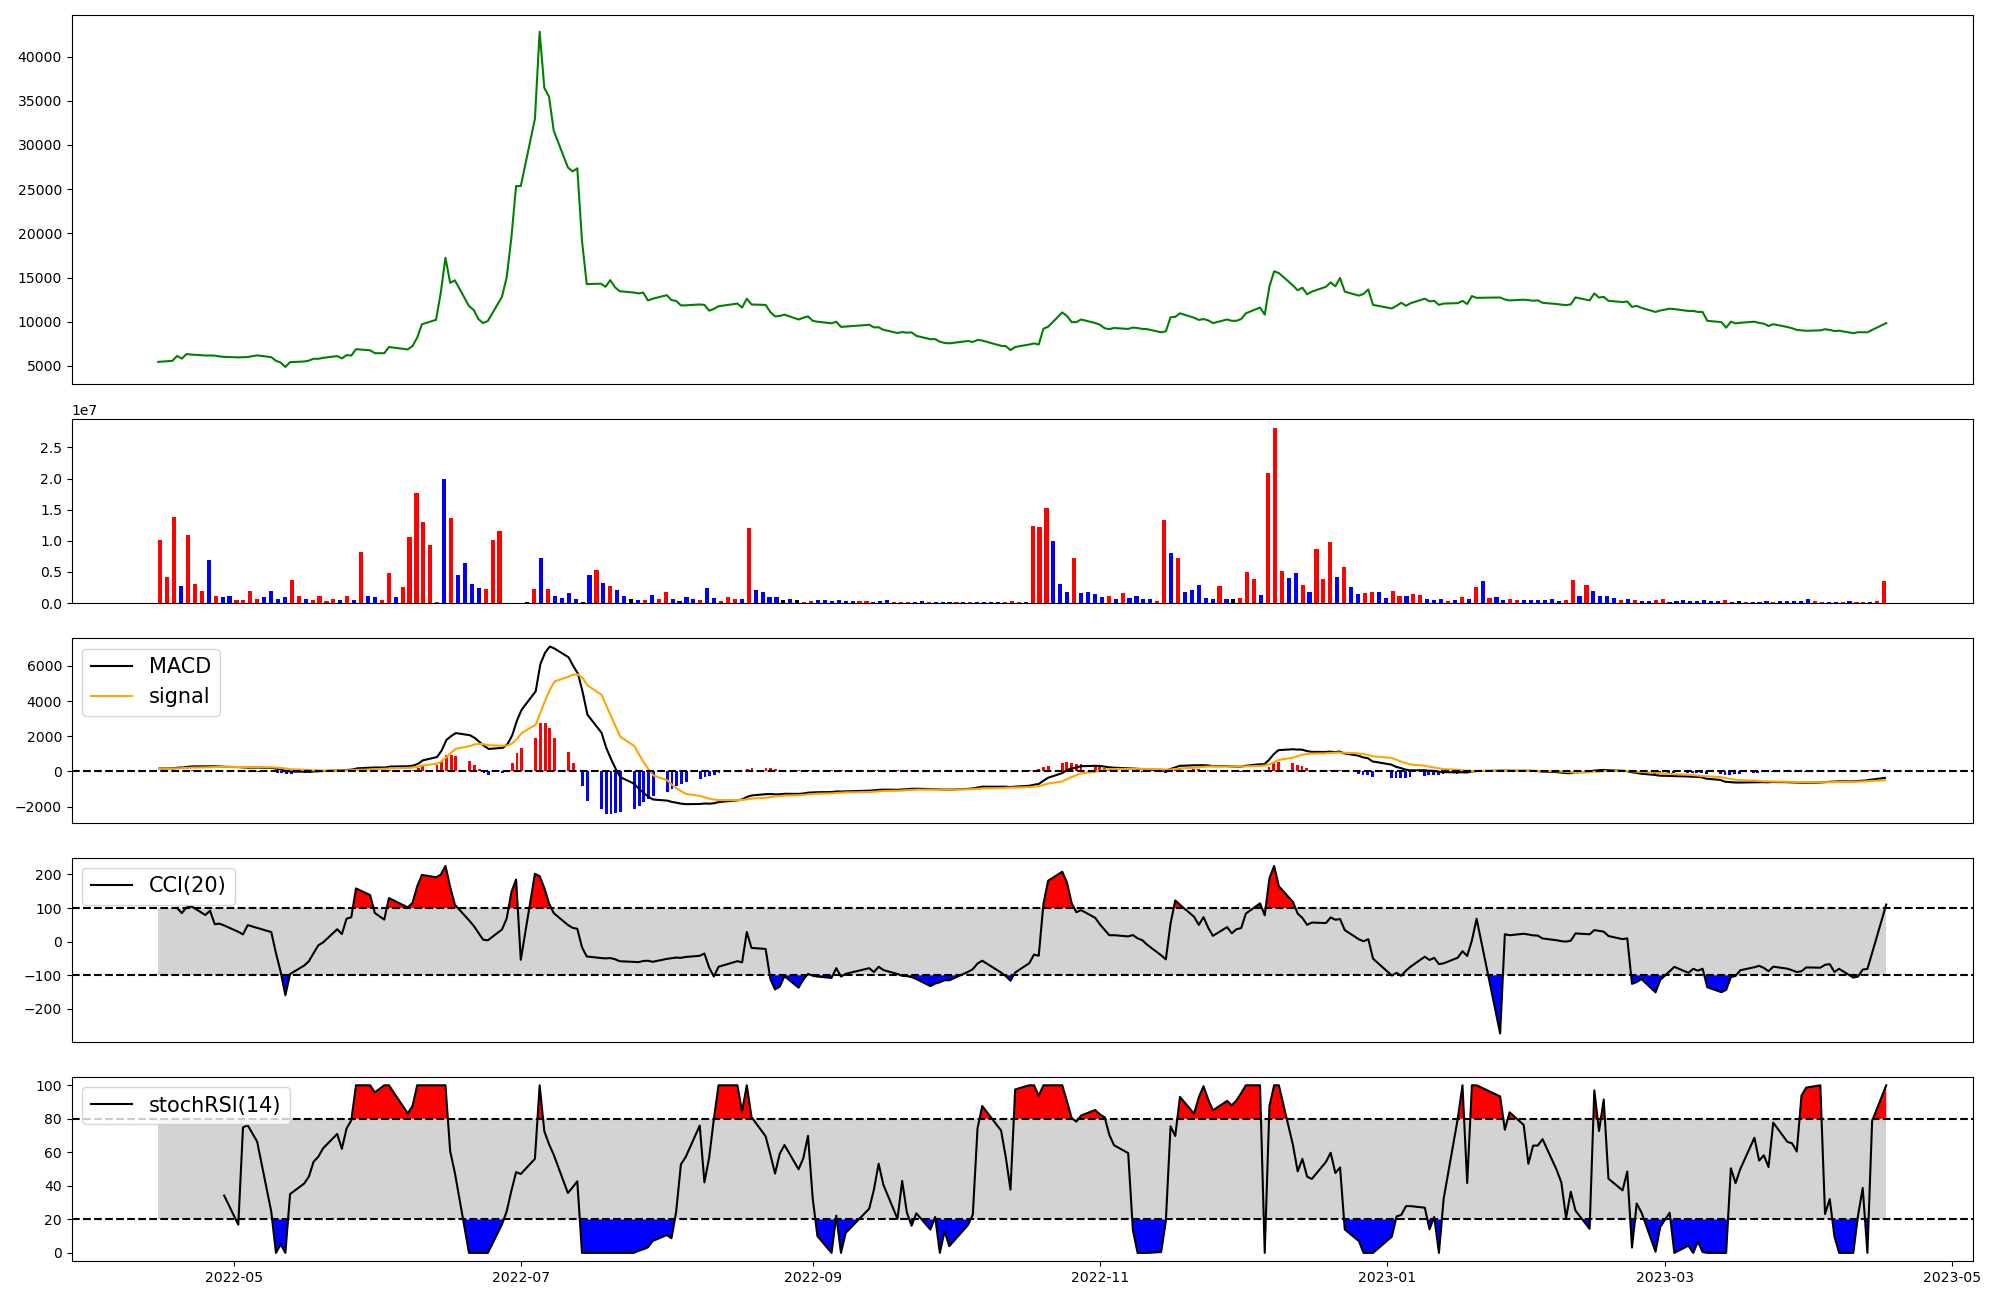Click the 10000 price axis label
This screenshot has height=1300, width=2000.
click(x=40, y=322)
